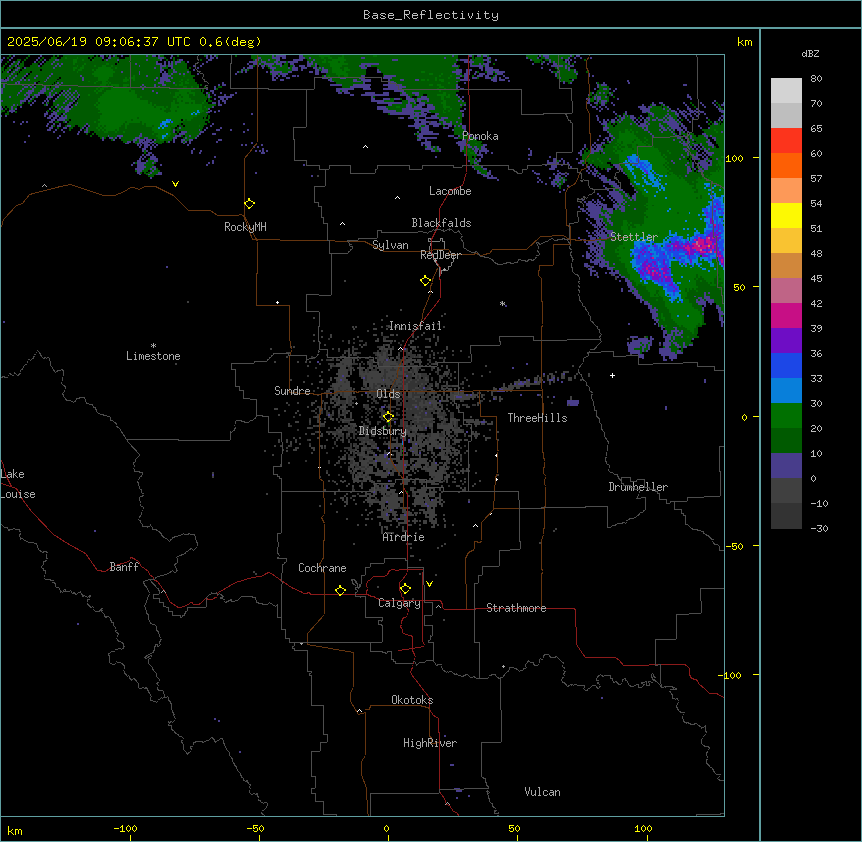Click the Banff town label
This screenshot has height=842, width=862.
[x=124, y=567]
